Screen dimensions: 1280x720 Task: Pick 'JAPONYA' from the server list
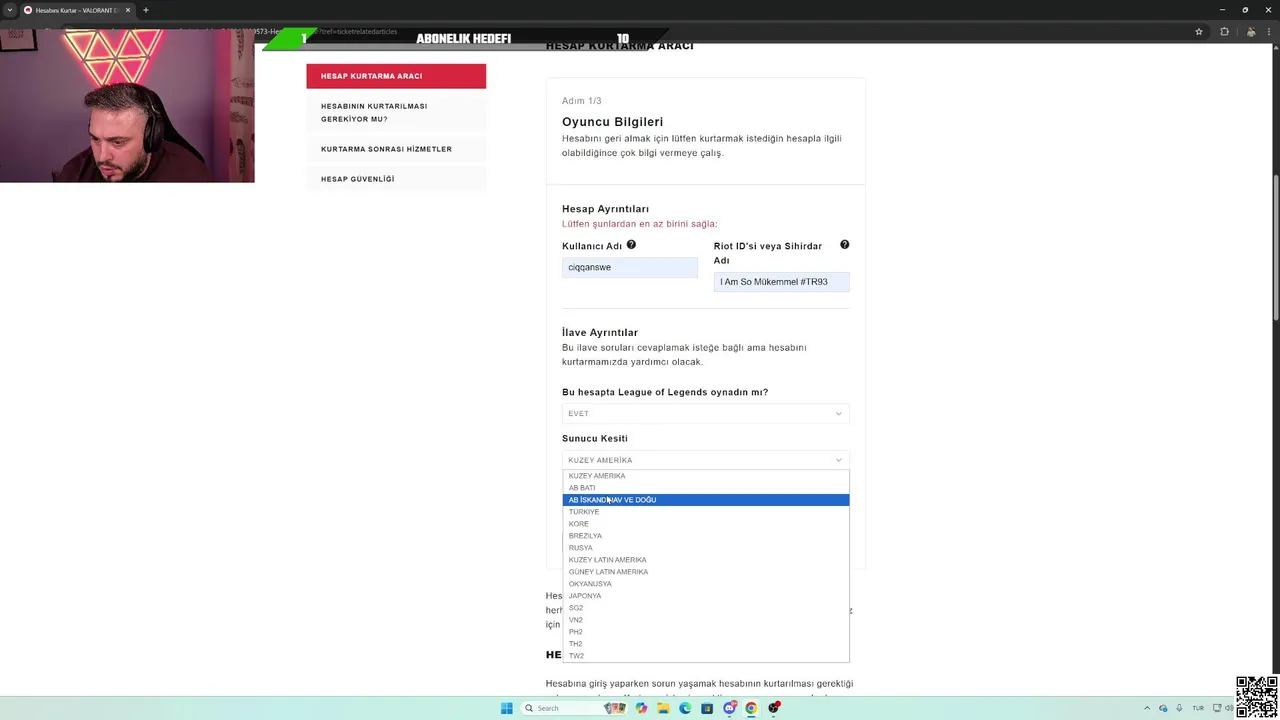click(705, 596)
